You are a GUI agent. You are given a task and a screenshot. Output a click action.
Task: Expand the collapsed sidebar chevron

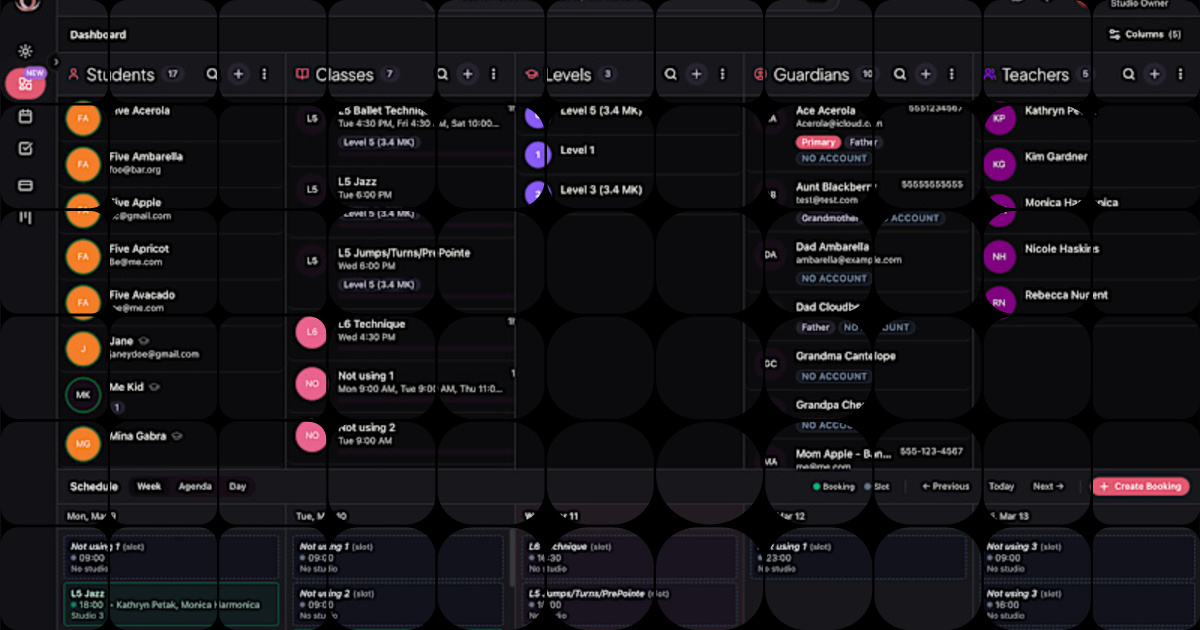pos(56,62)
